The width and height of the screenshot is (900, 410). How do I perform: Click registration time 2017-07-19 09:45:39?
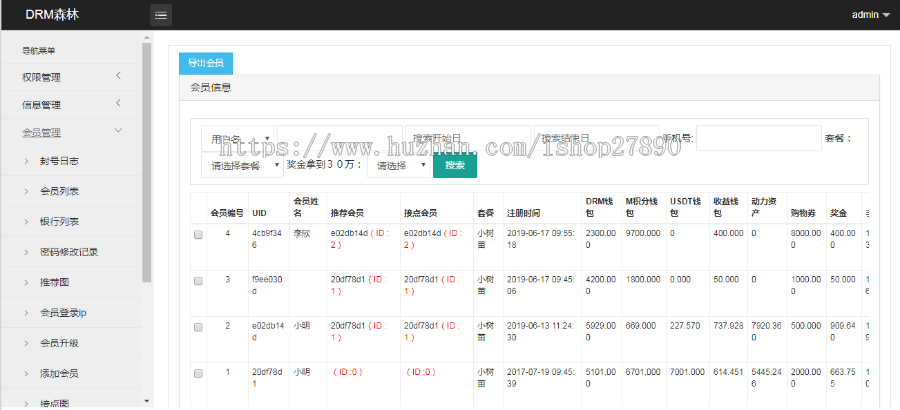pos(541,377)
